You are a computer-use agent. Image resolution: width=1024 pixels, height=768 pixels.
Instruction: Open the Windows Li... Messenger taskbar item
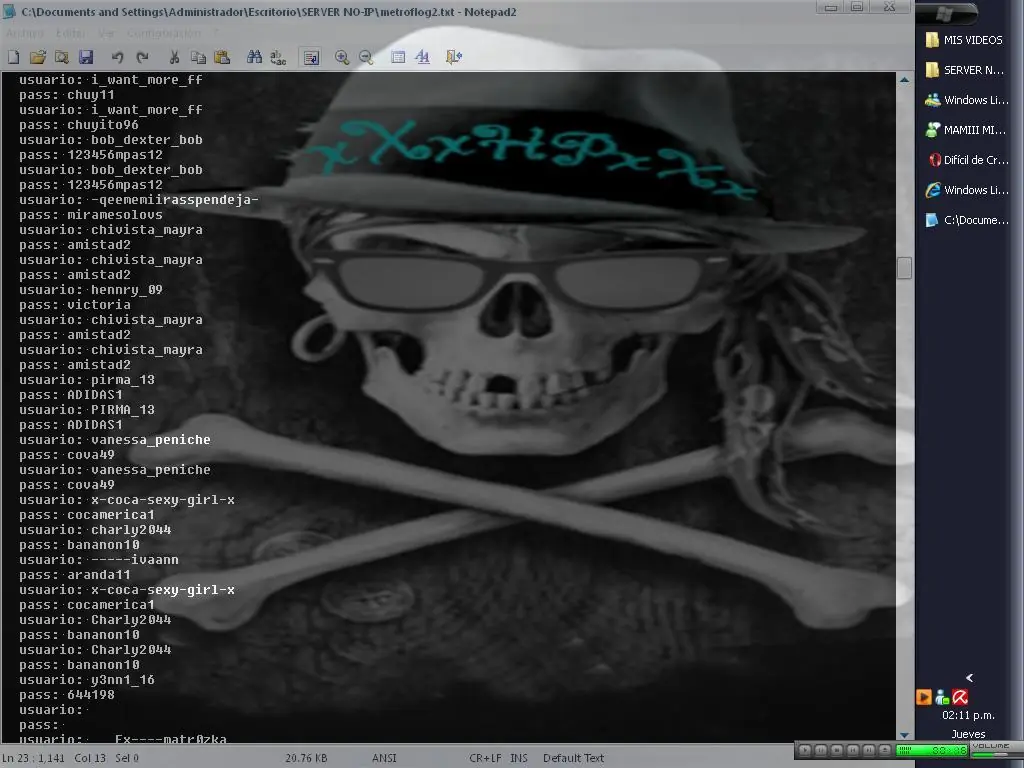967,100
